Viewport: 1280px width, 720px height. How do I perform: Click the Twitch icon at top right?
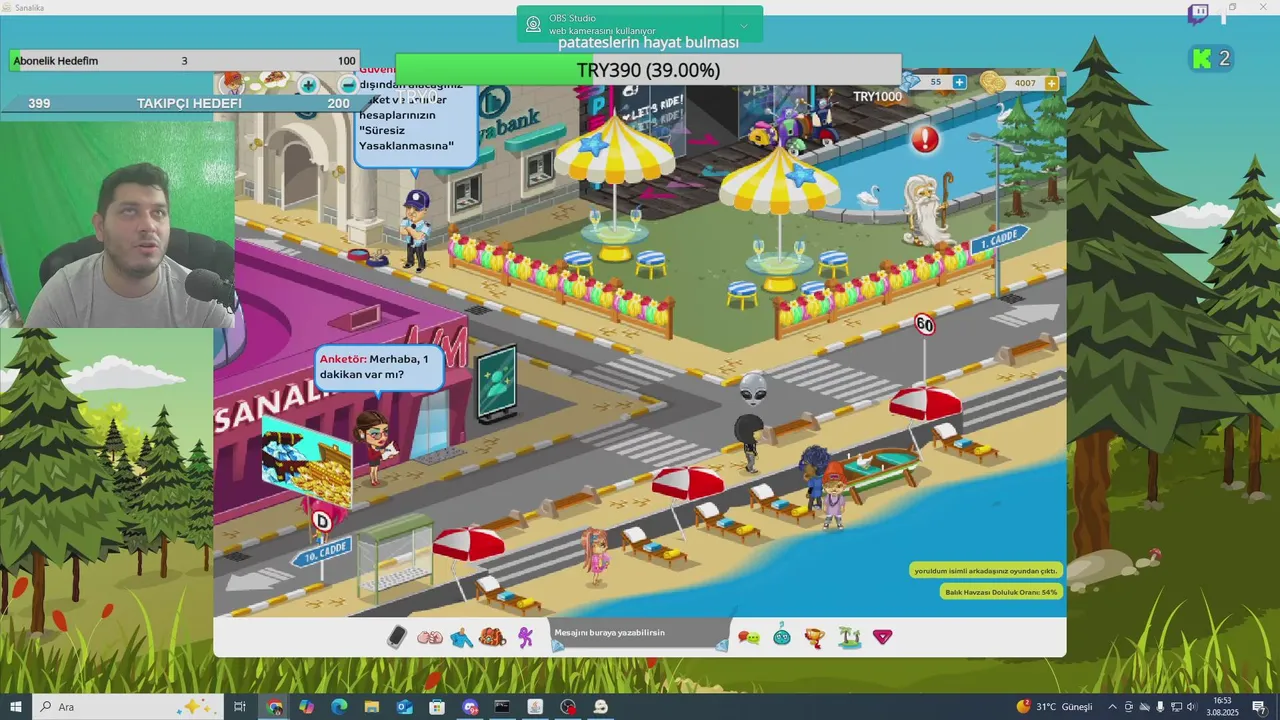tap(1198, 15)
